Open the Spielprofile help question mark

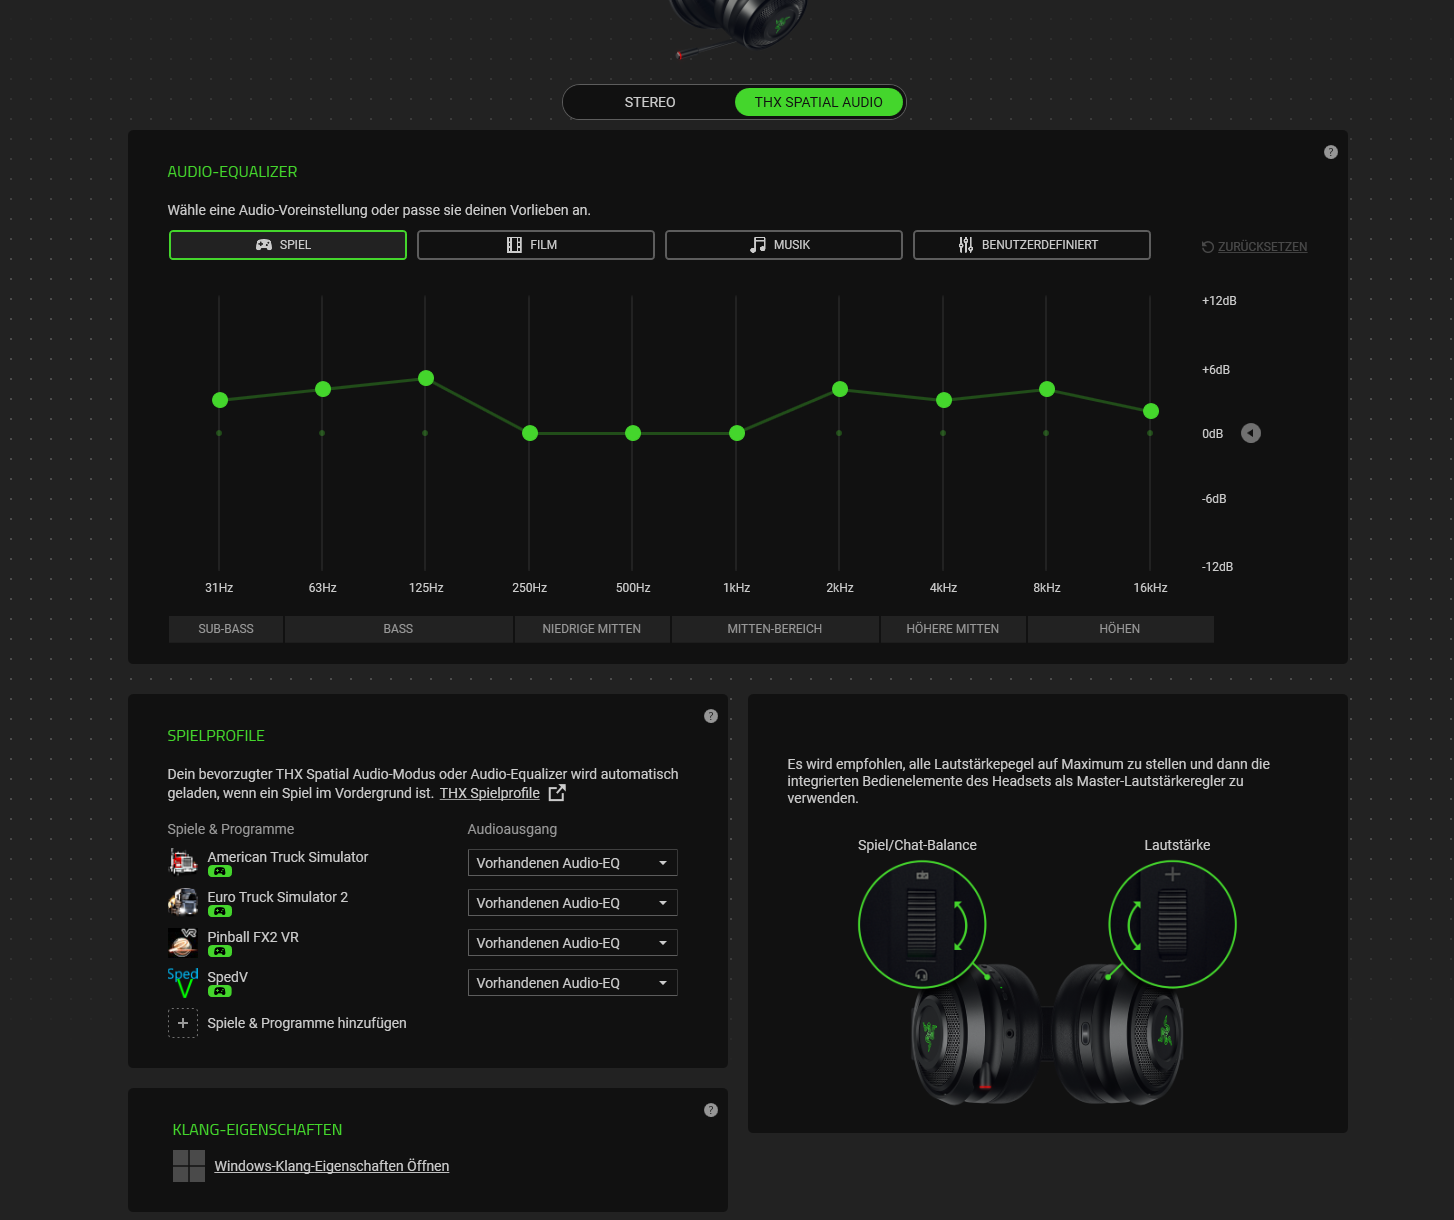[x=711, y=716]
